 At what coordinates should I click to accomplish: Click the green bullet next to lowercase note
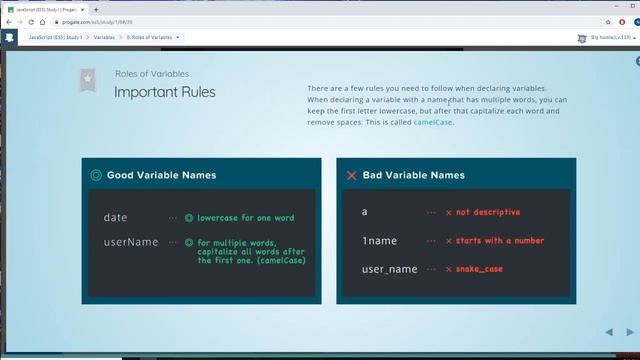click(189, 218)
